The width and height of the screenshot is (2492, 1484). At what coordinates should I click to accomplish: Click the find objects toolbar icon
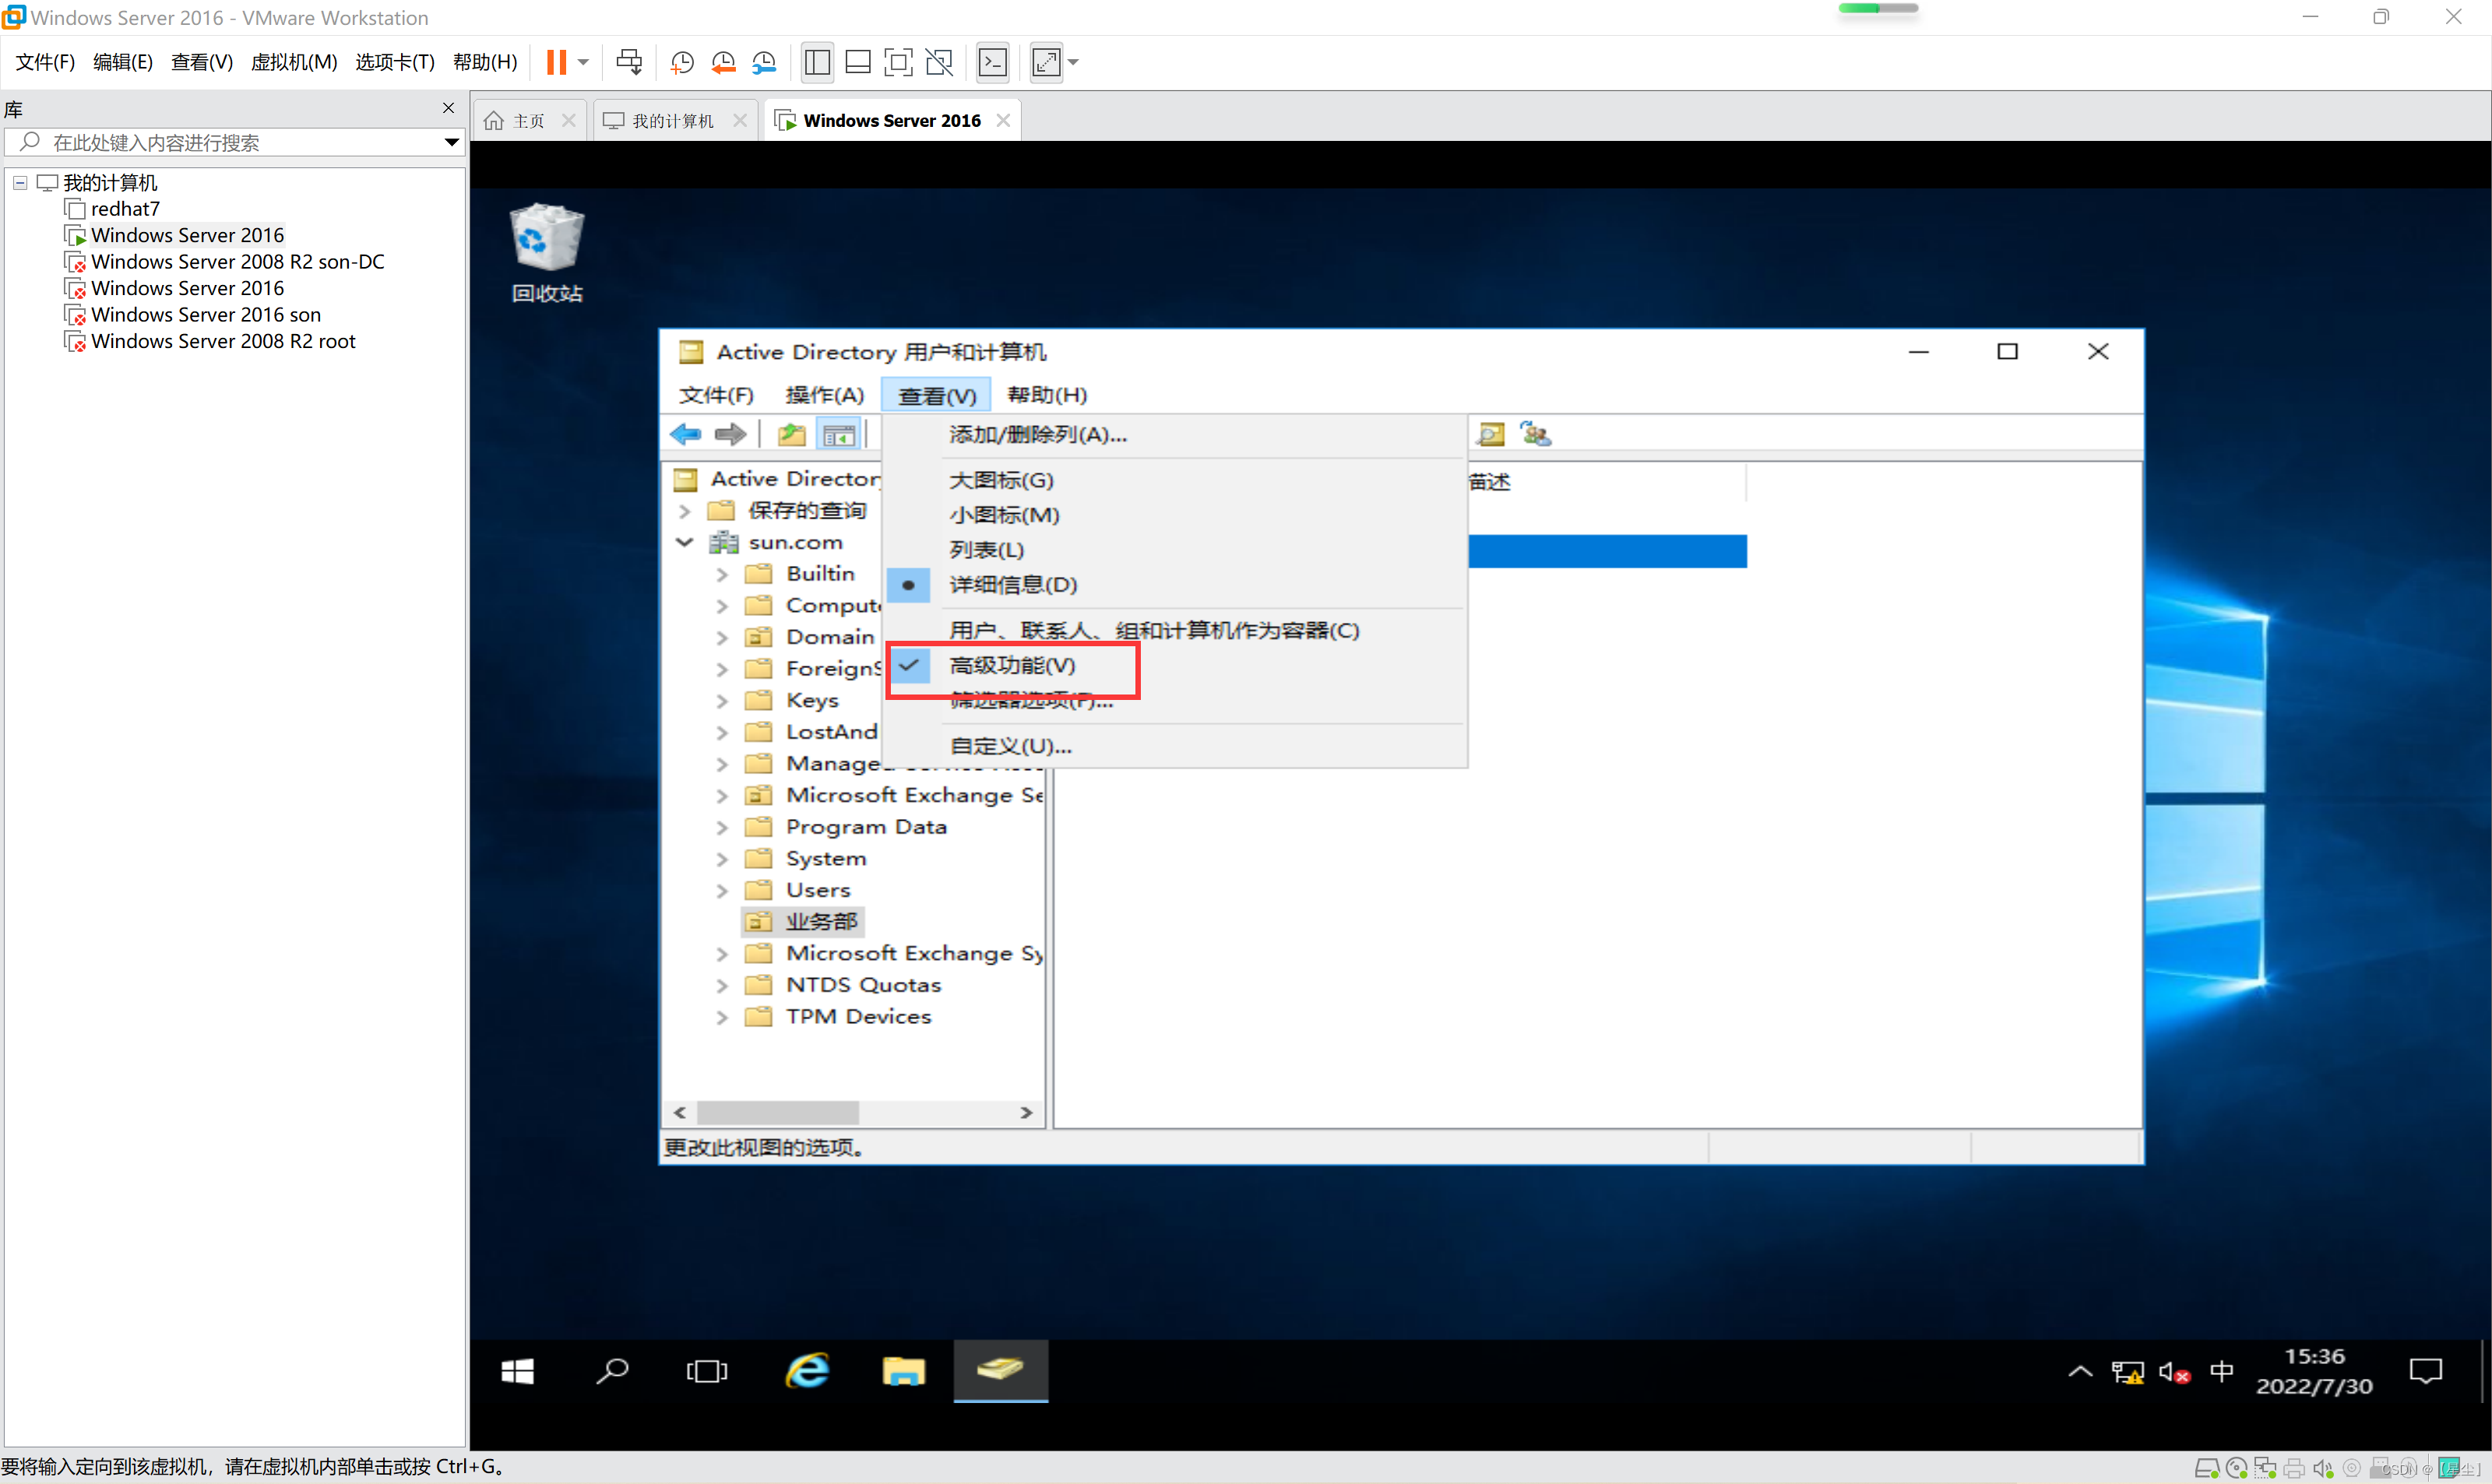1491,434
